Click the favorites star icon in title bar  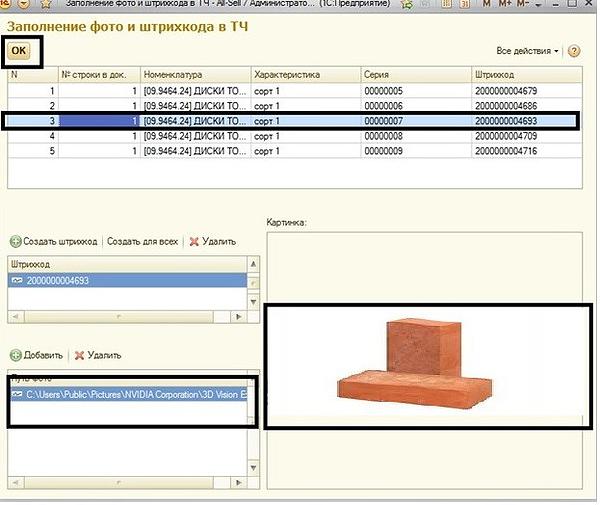tap(45, 6)
